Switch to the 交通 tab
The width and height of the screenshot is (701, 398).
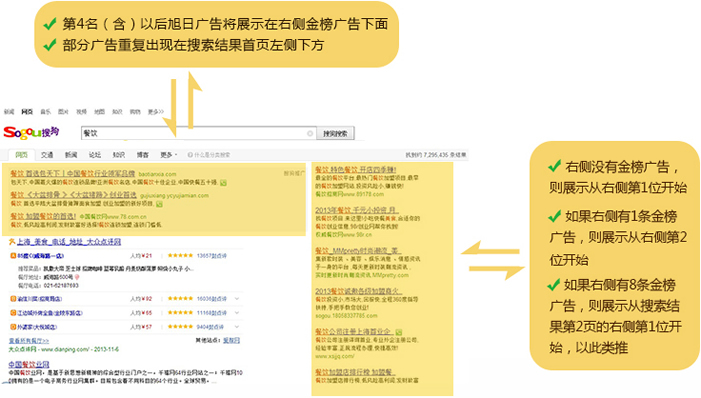pyautogui.click(x=47, y=155)
